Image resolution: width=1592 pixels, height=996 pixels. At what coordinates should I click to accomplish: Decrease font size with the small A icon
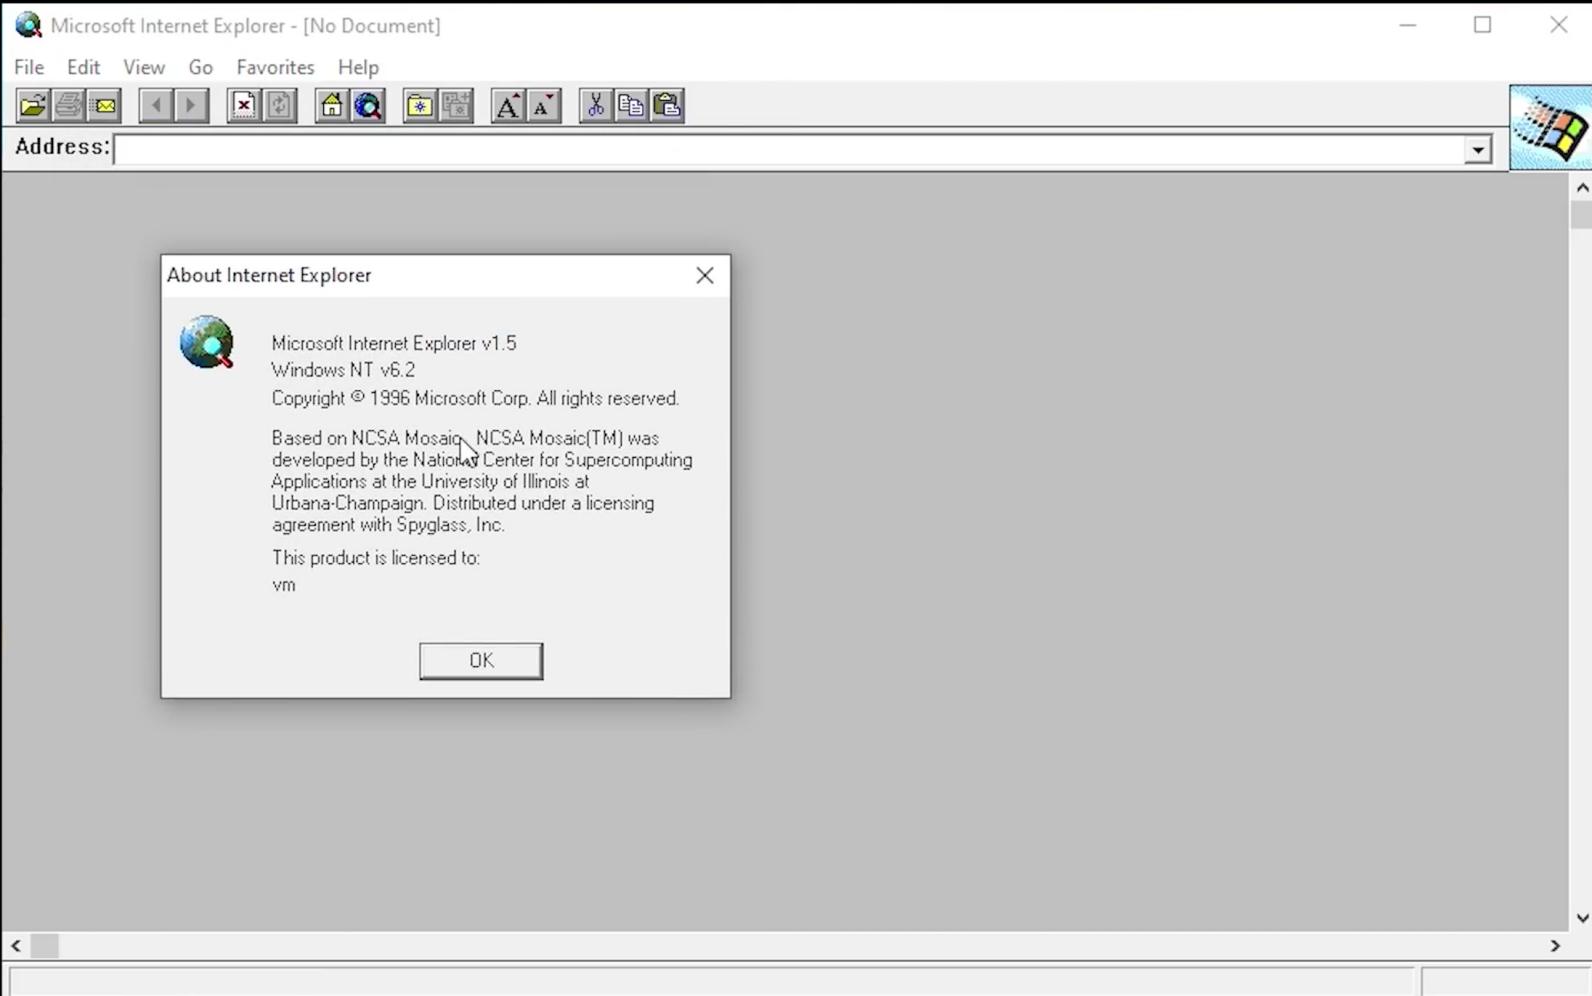543,105
